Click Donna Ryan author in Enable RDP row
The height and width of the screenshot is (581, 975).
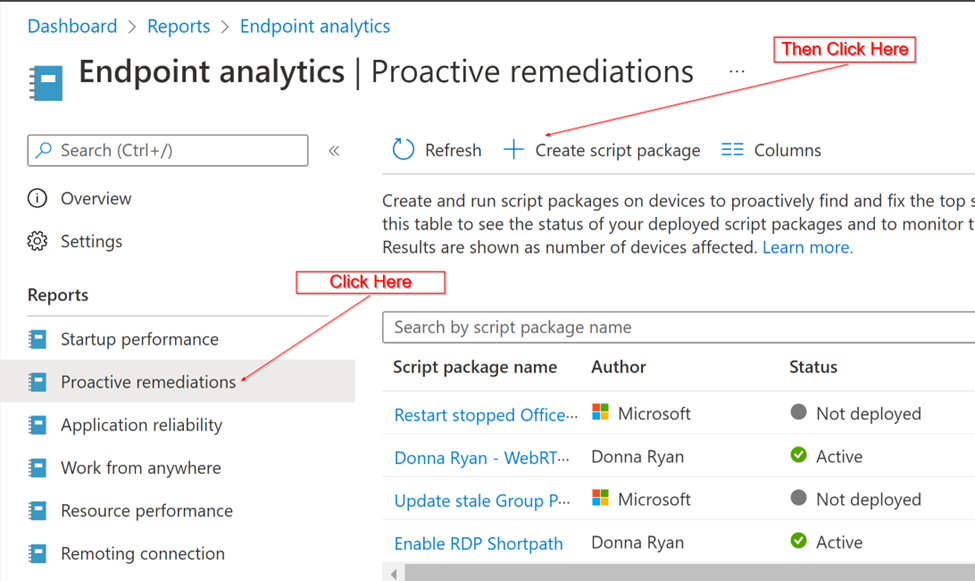click(x=637, y=542)
